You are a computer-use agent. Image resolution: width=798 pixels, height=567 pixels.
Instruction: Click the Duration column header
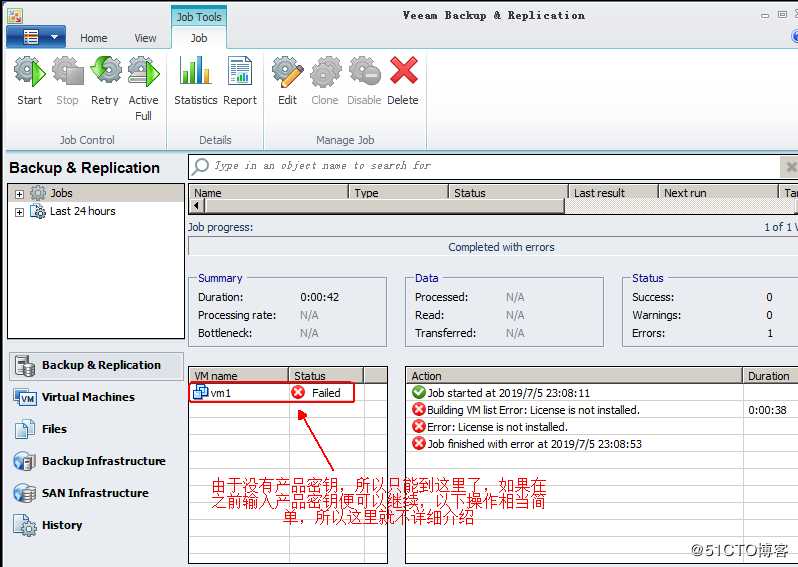click(x=771, y=376)
